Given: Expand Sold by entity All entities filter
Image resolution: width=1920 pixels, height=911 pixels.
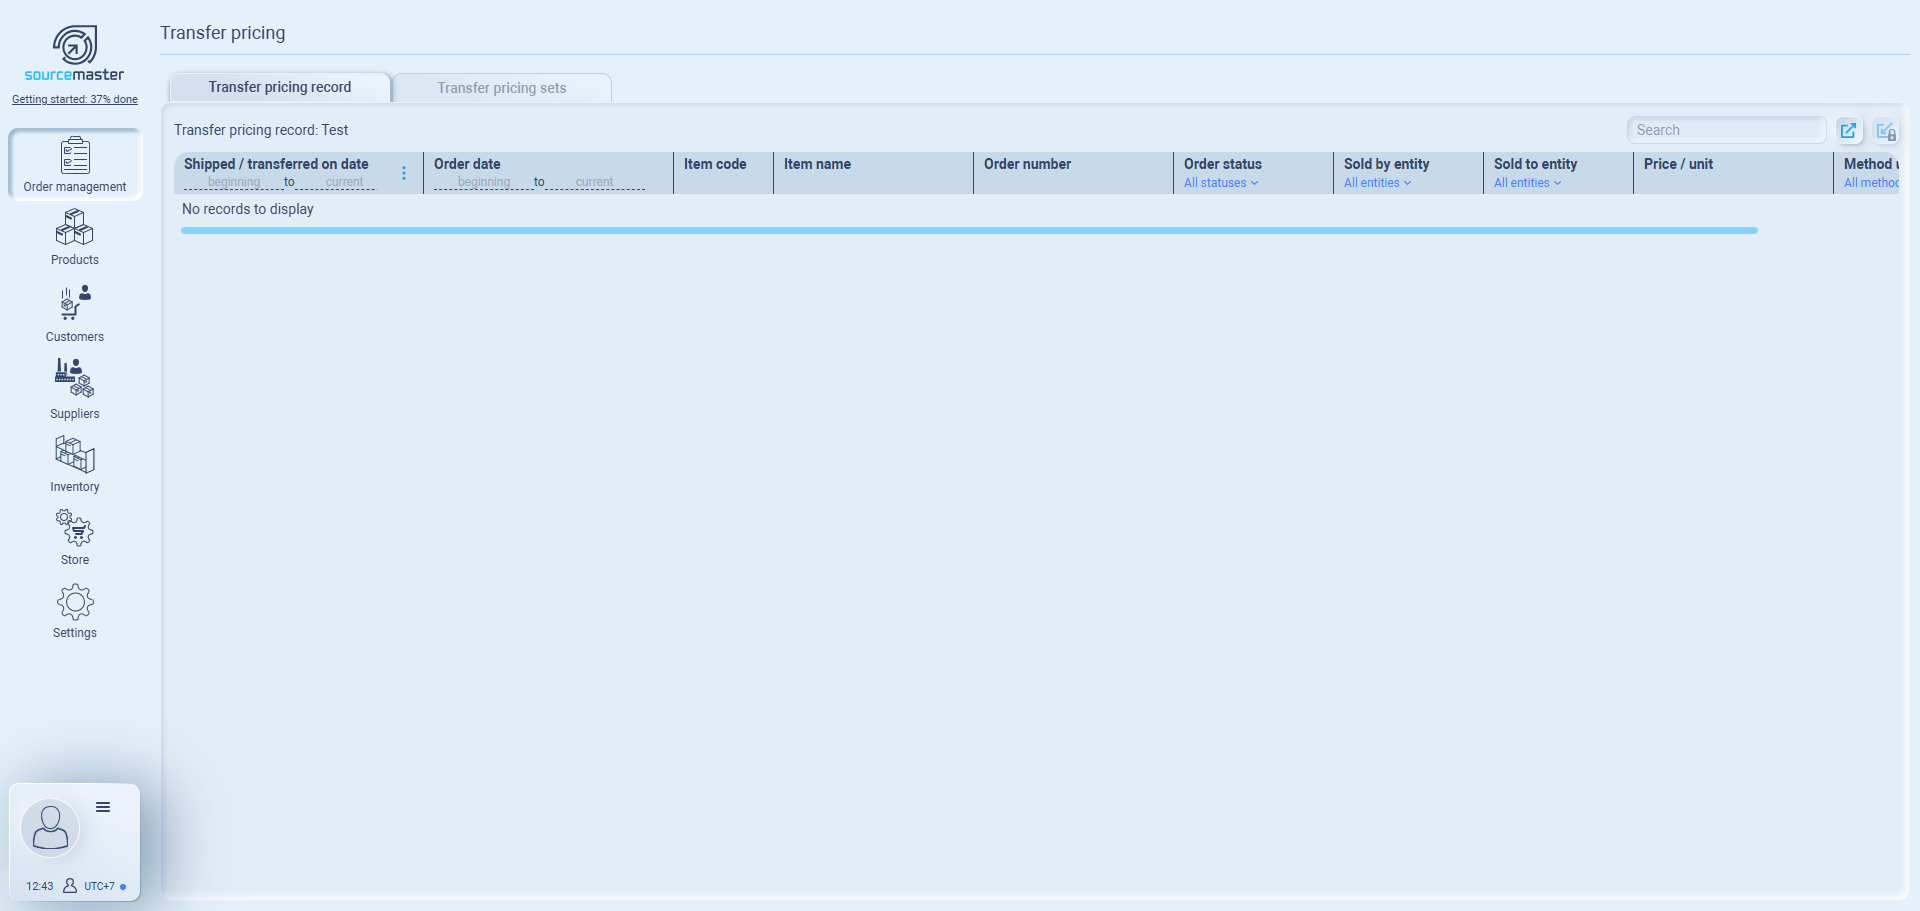Looking at the screenshot, I should point(1377,183).
